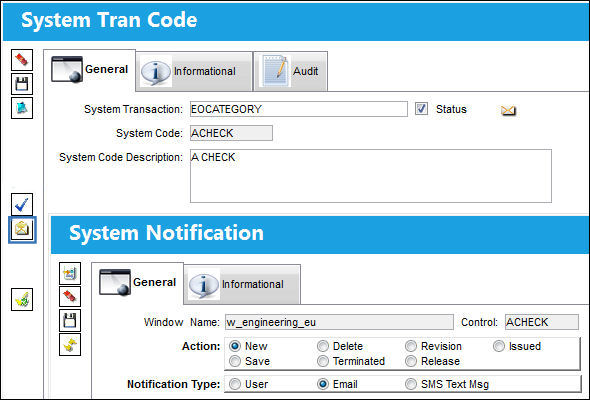This screenshot has width=590, height=400.
Task: Click the "System Code Description:" label
Action: click(x=121, y=157)
